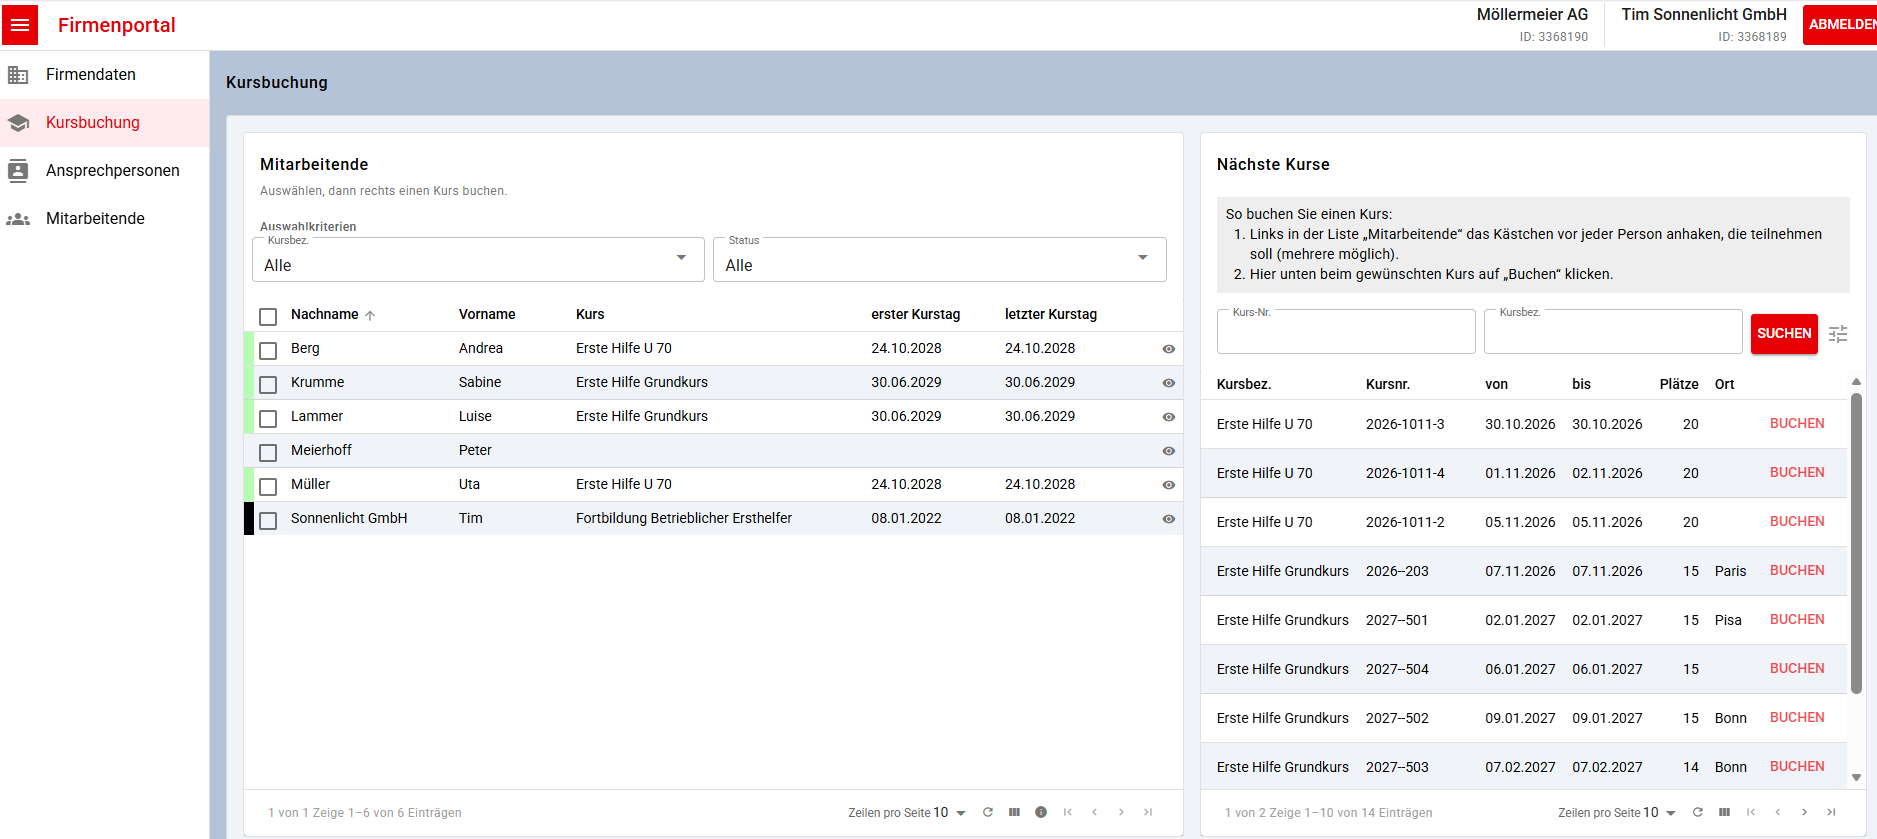Open Firmendaten in the sidebar
Screen dimensions: 1877x839
104,75
